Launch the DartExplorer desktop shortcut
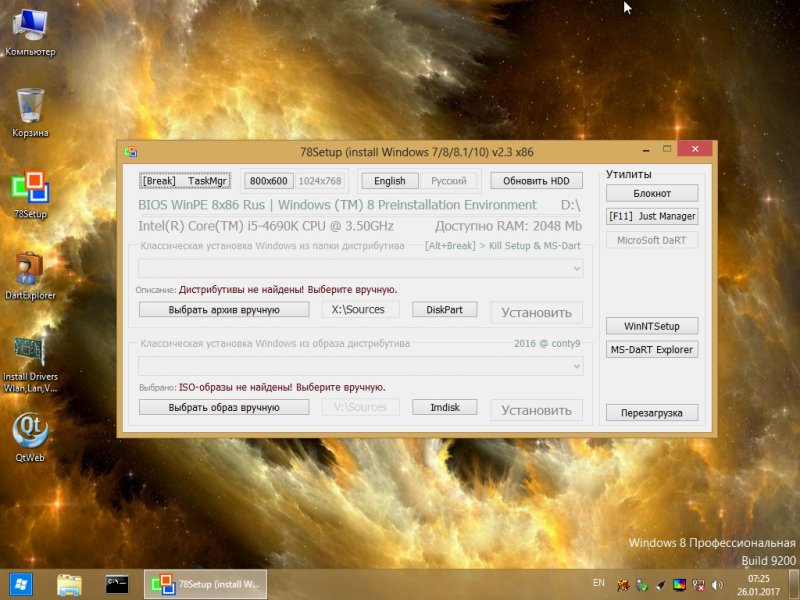The image size is (800, 600). (x=30, y=276)
